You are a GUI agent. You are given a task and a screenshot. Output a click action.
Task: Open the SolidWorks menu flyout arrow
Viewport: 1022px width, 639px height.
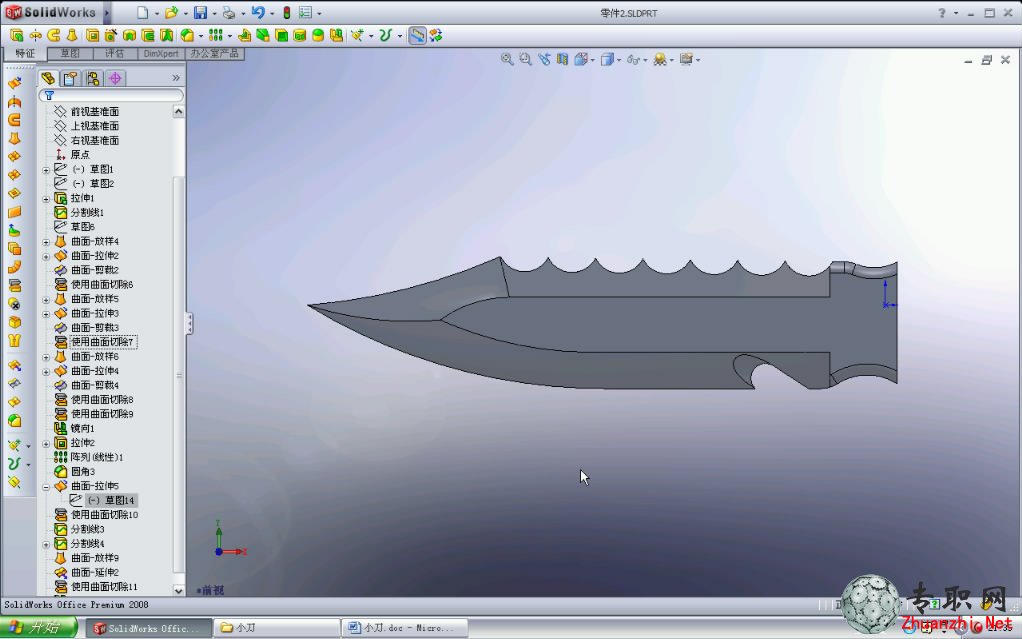click(107, 12)
